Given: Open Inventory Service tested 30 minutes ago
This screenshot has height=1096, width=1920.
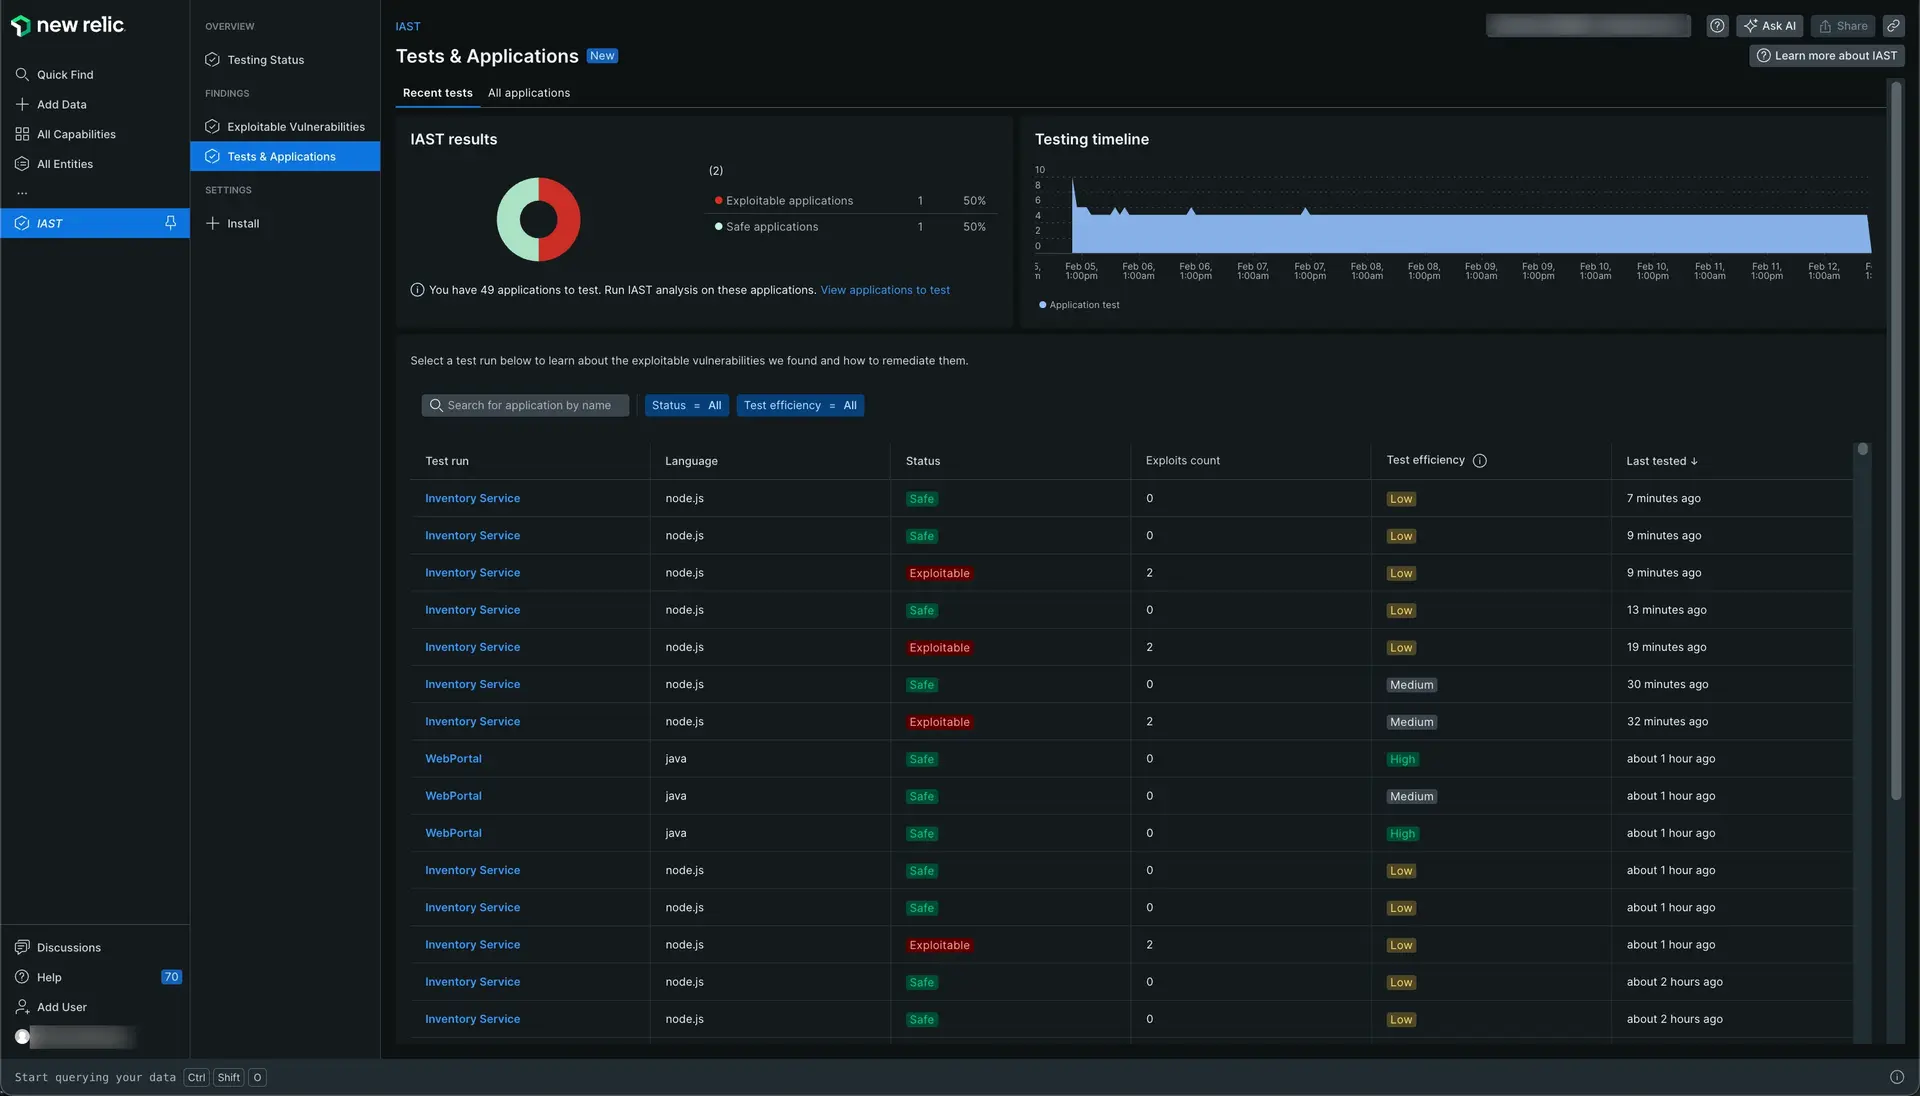Looking at the screenshot, I should point(472,684).
